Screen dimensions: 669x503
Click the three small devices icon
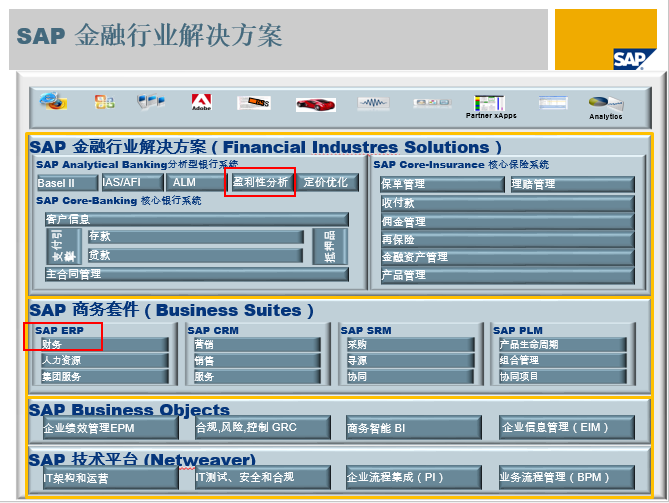coord(432,102)
